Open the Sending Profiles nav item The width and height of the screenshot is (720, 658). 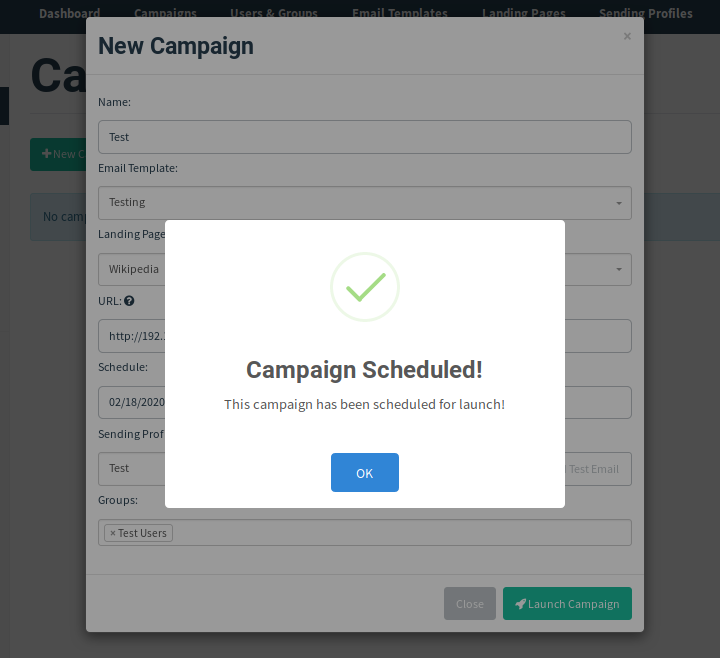click(x=645, y=14)
